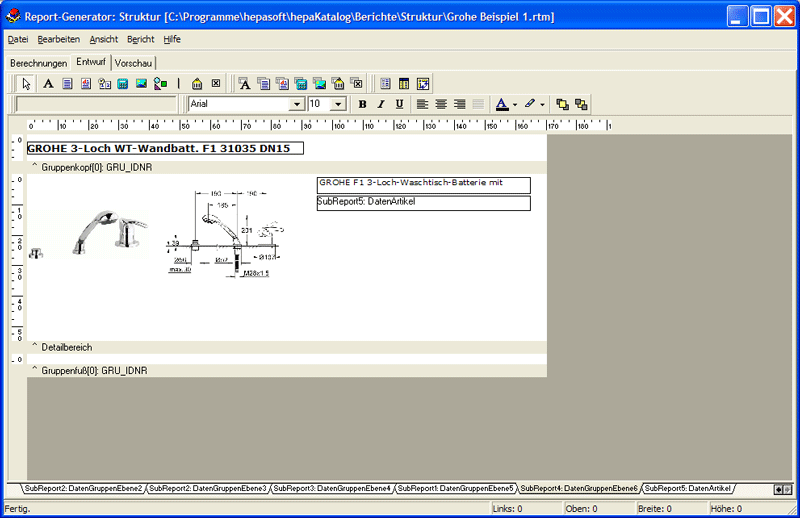Pick the DBCheckBox data component tool
800x518 pixels.
357,84
